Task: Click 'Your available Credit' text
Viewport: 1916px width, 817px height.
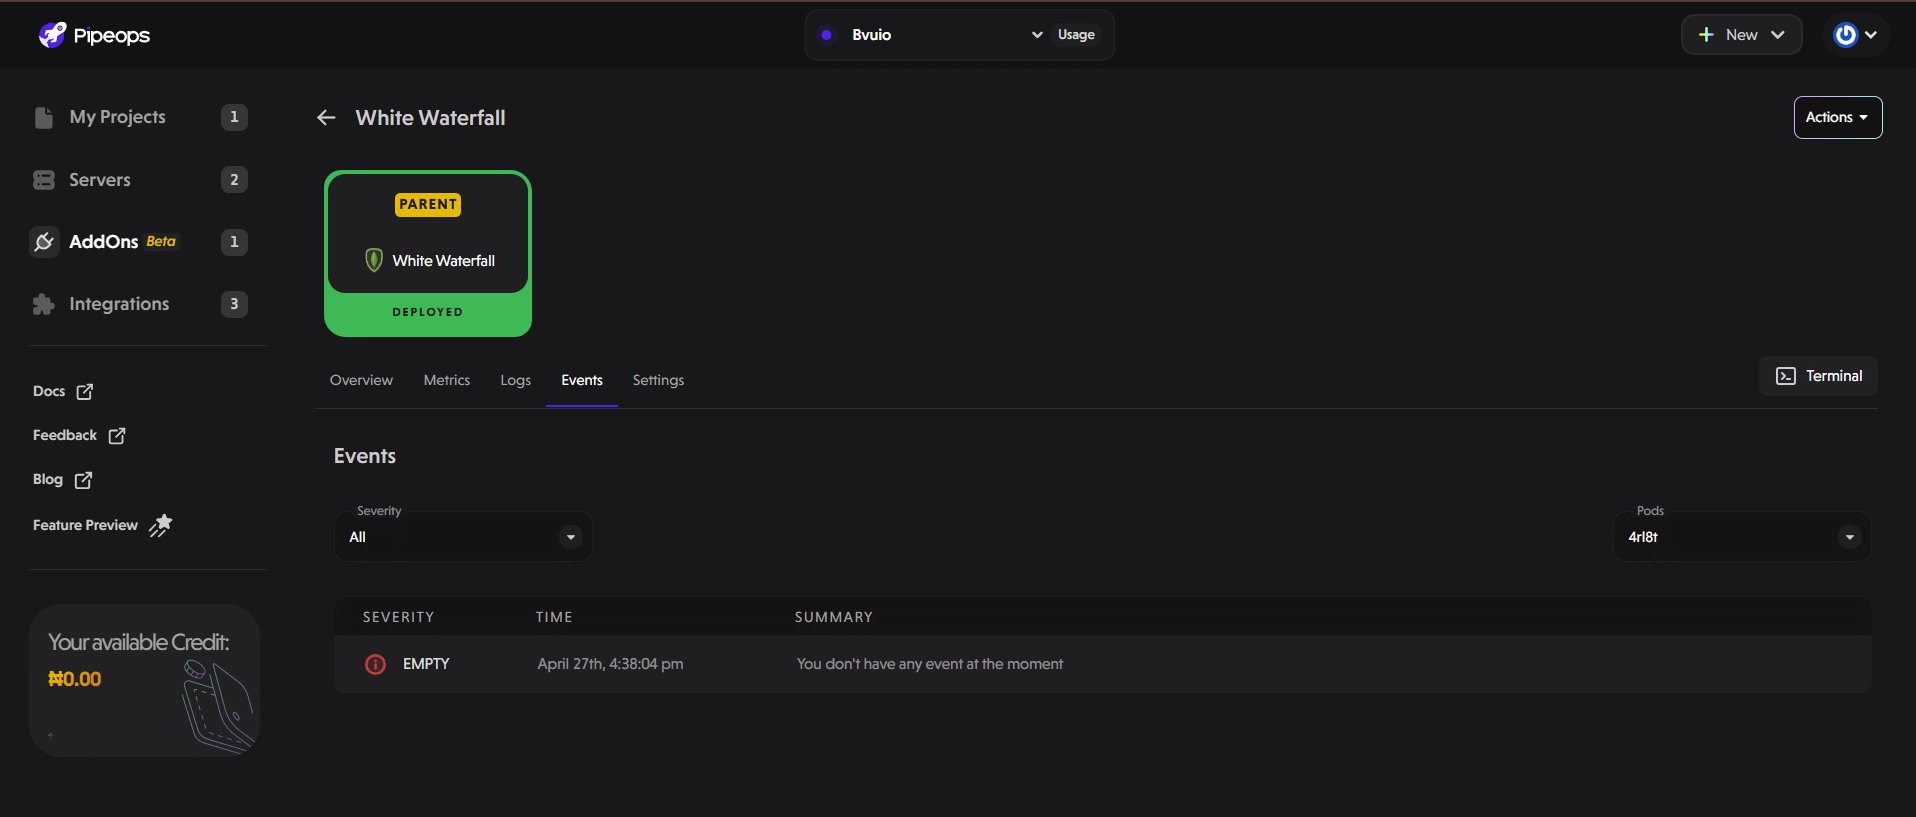Action: pyautogui.click(x=139, y=643)
